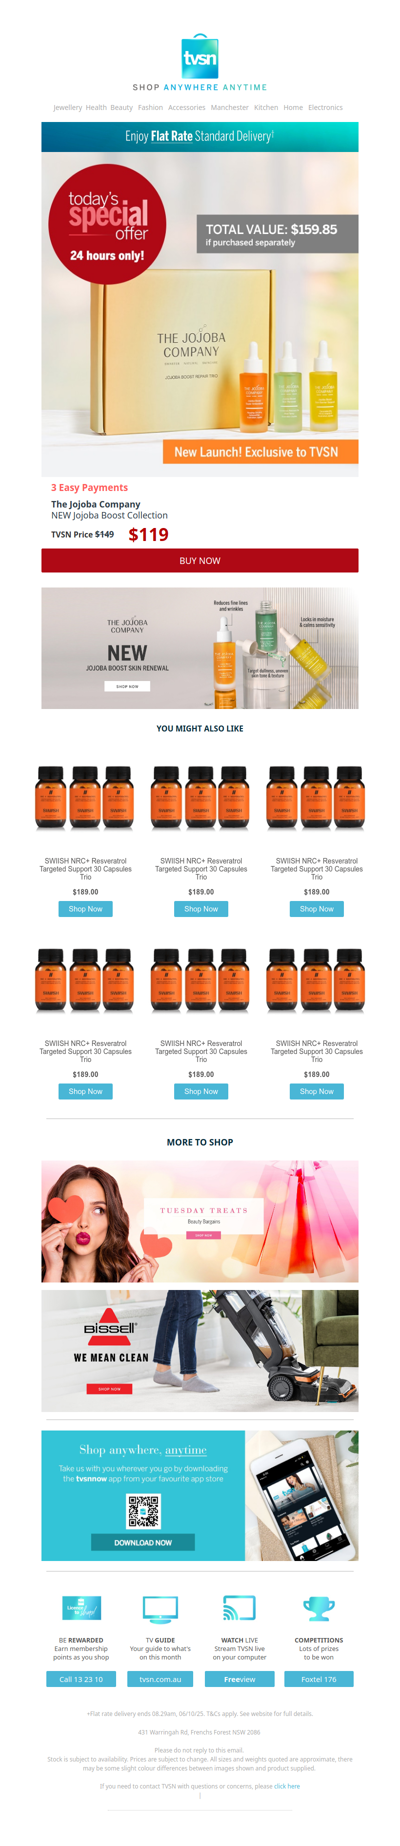Open the Tuesday Treats beauty banner

(x=200, y=1222)
